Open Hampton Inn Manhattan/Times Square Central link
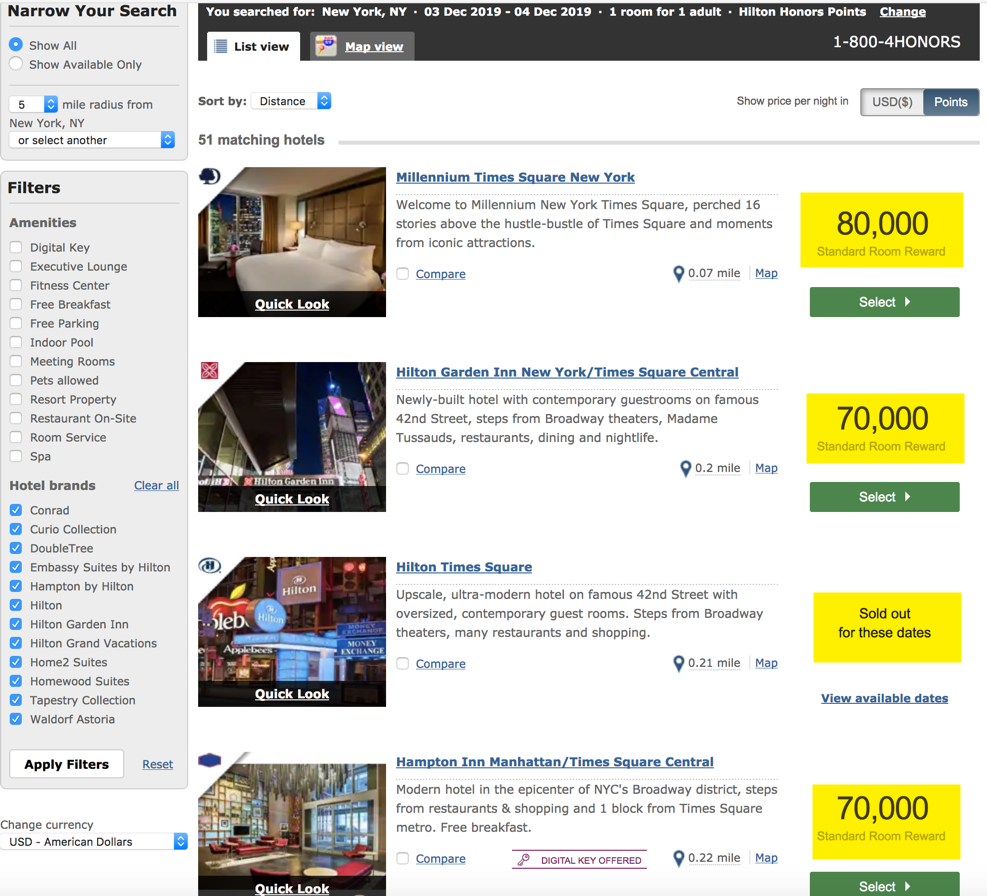The image size is (987, 896). tap(555, 762)
